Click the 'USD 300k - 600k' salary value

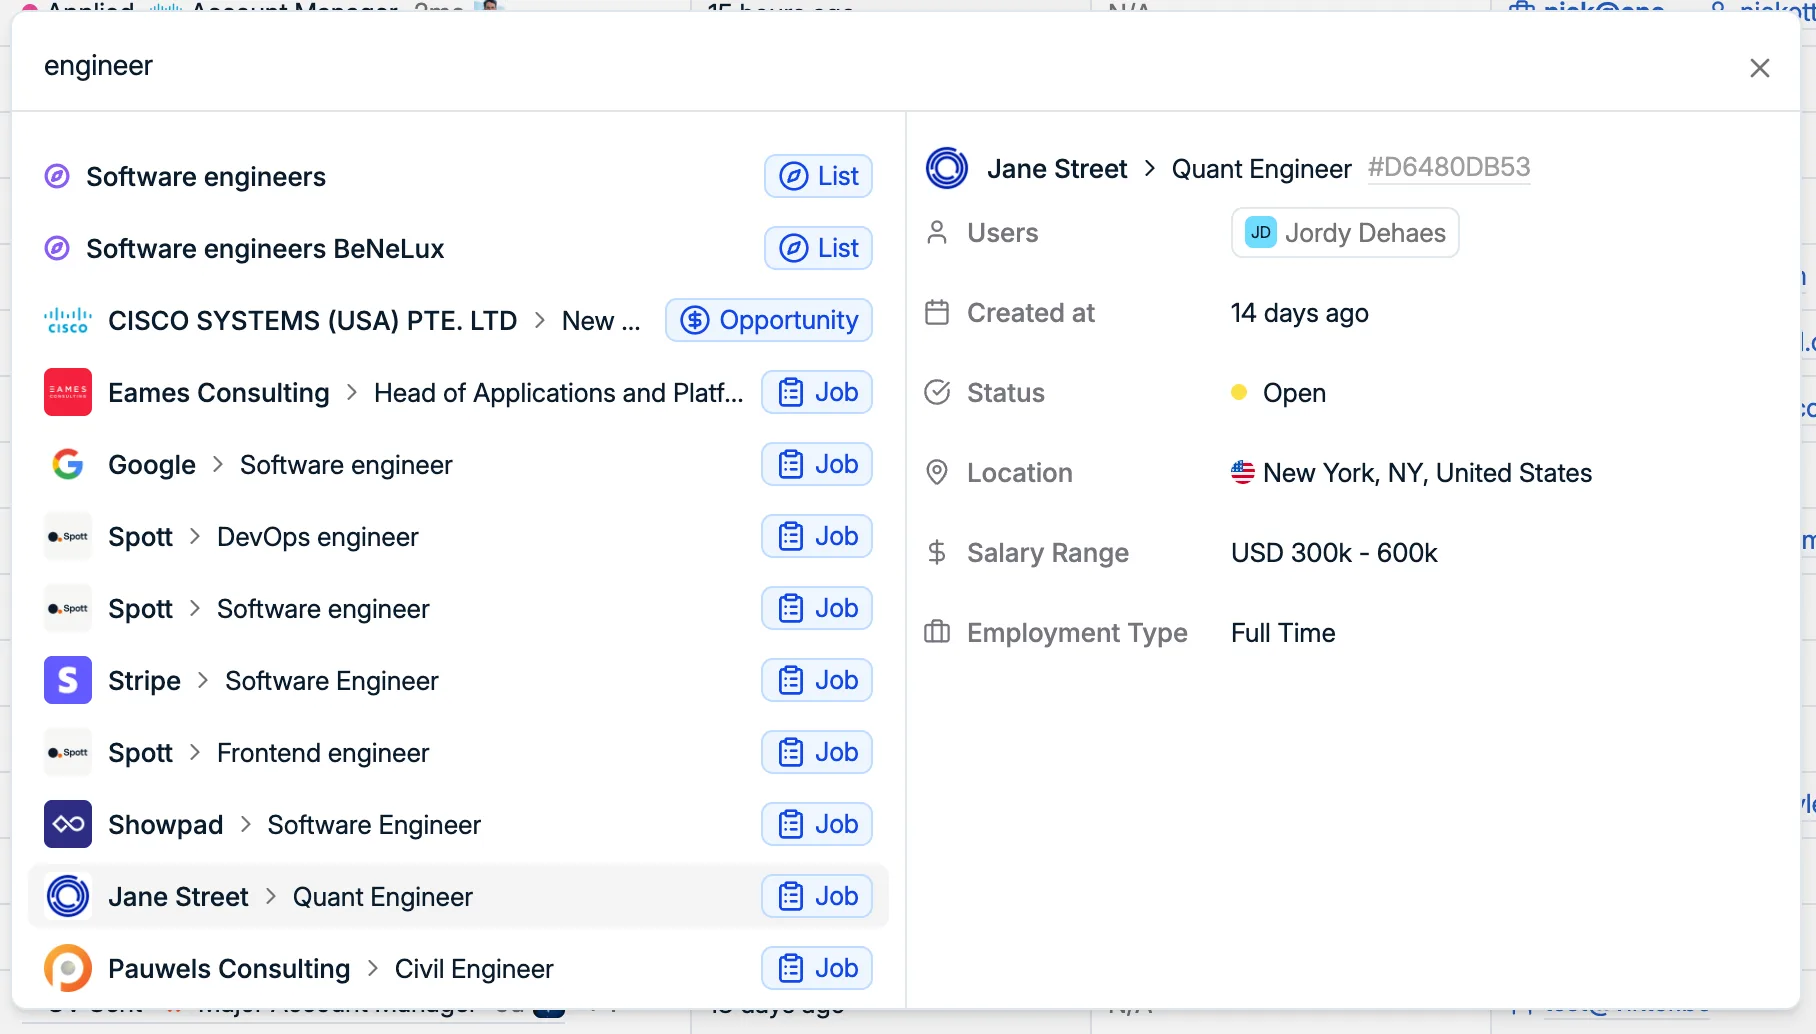pyautogui.click(x=1334, y=553)
